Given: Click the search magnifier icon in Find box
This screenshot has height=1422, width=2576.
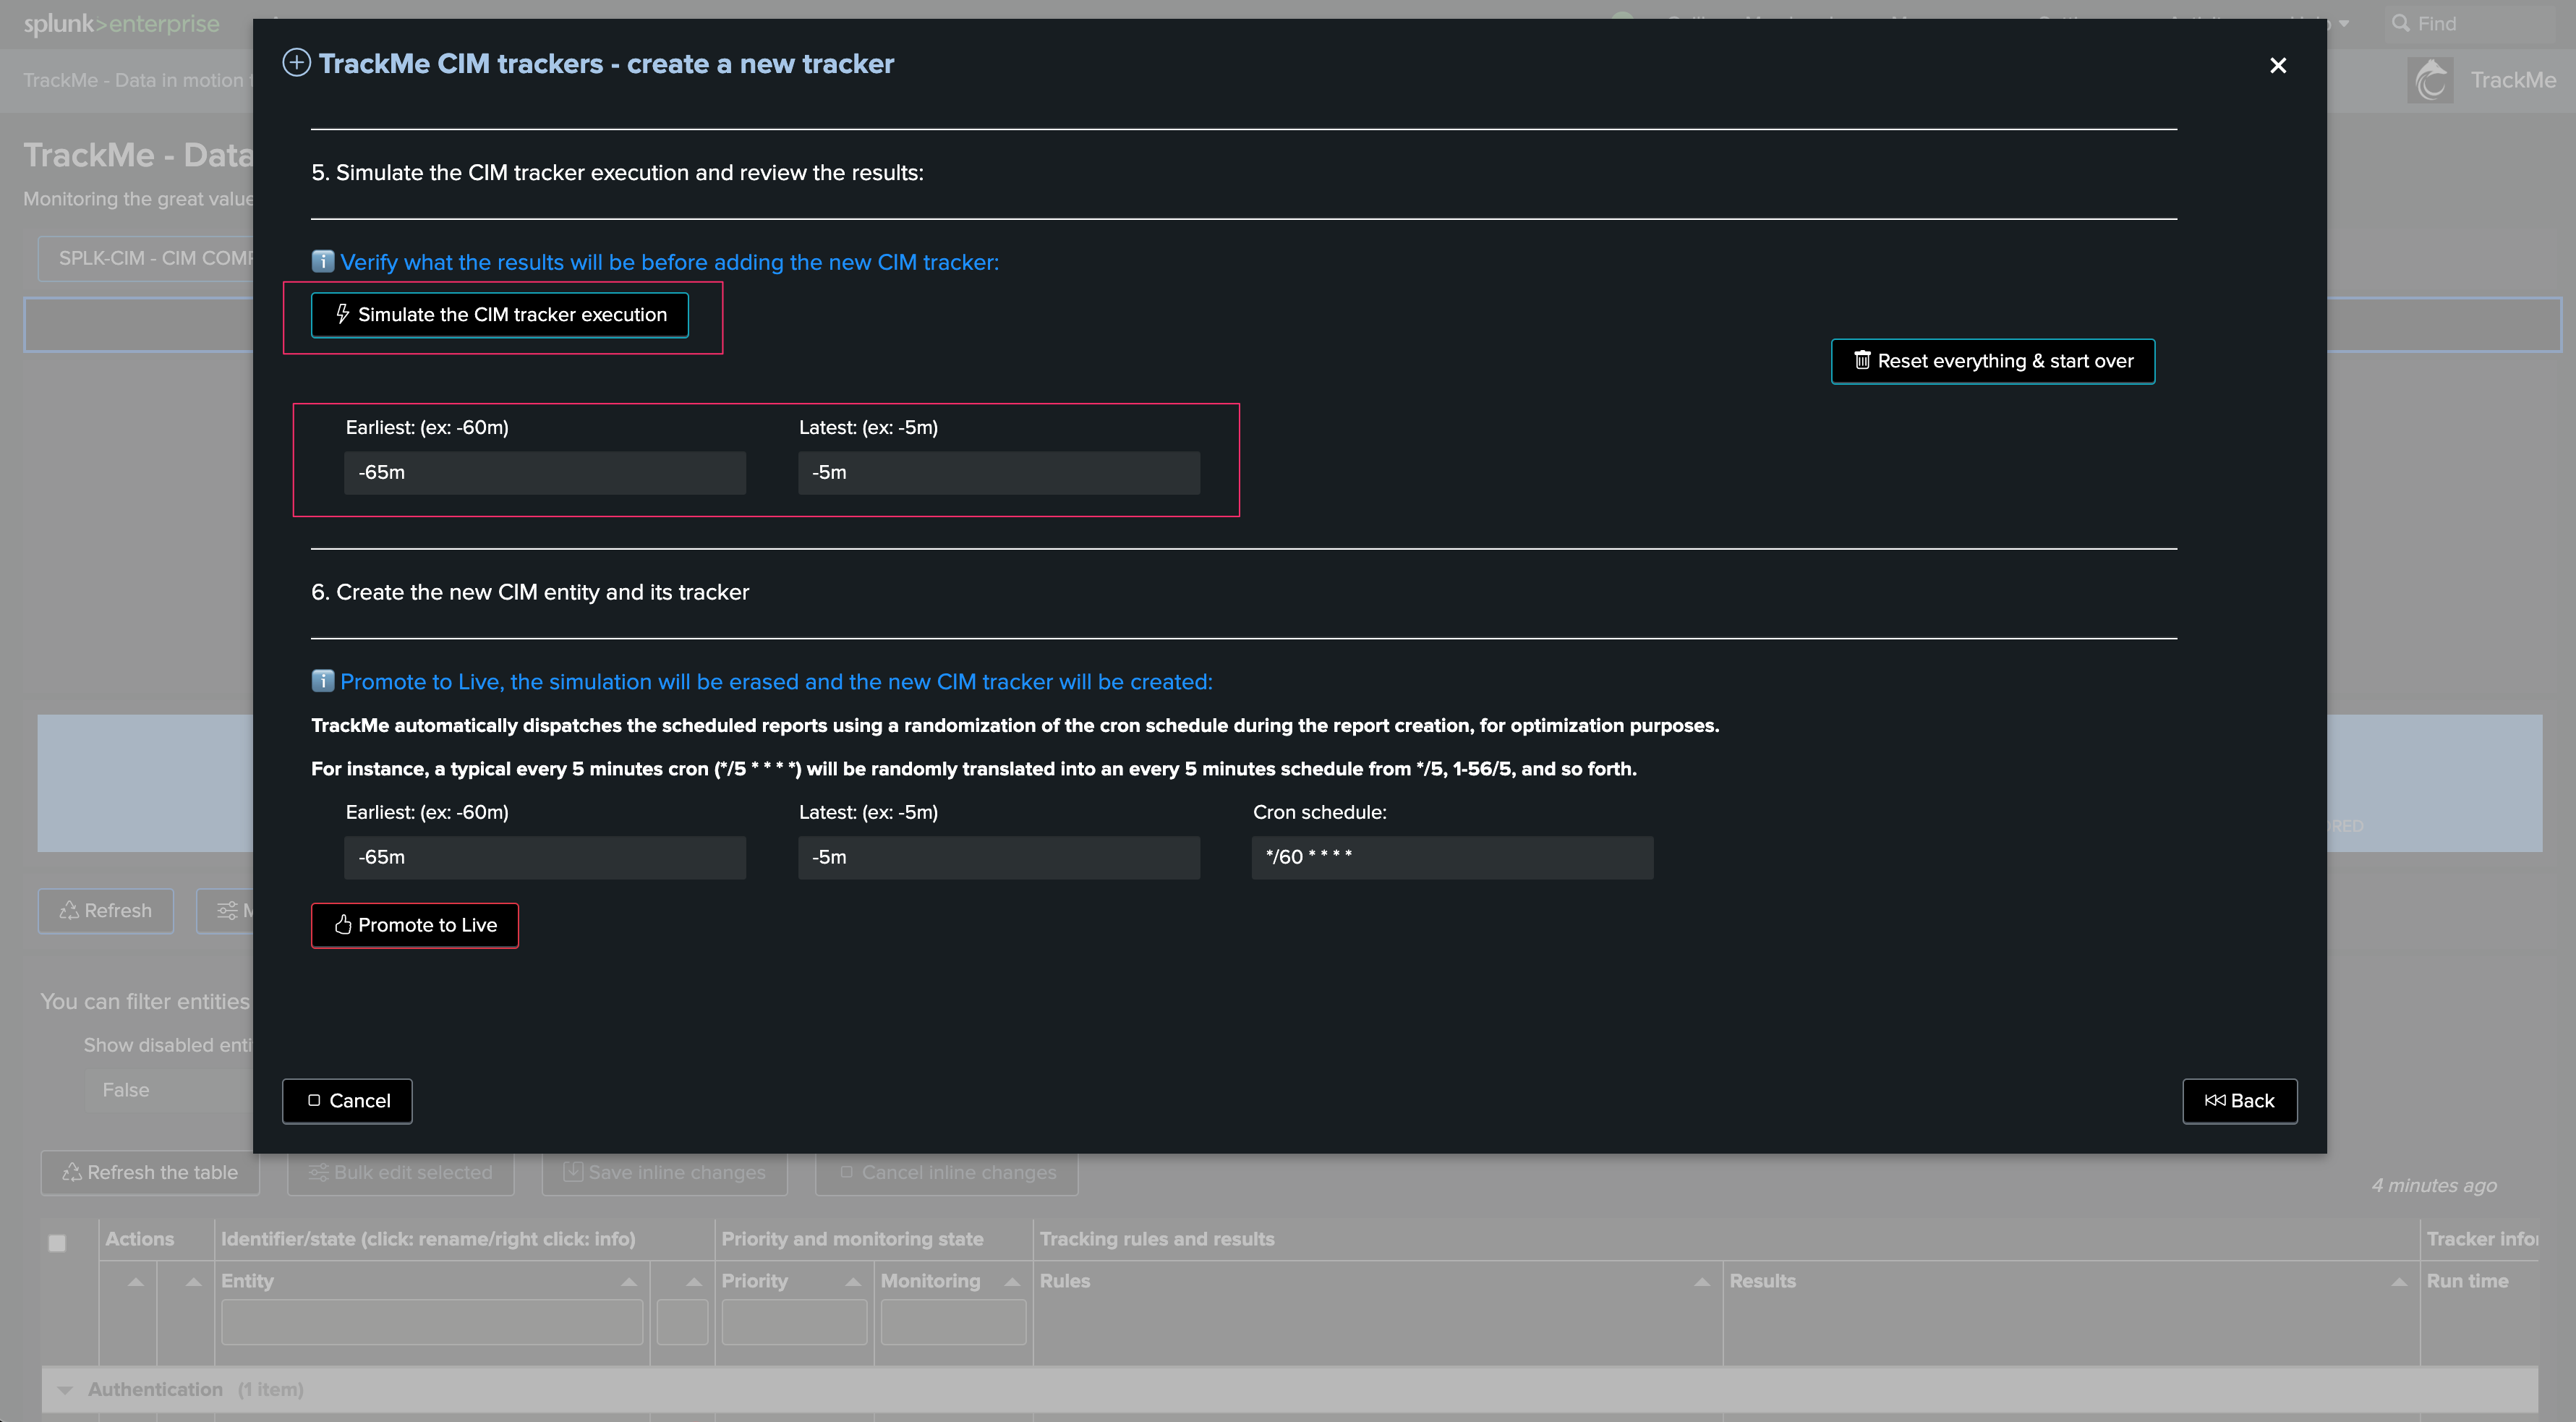Looking at the screenshot, I should click(x=2400, y=23).
